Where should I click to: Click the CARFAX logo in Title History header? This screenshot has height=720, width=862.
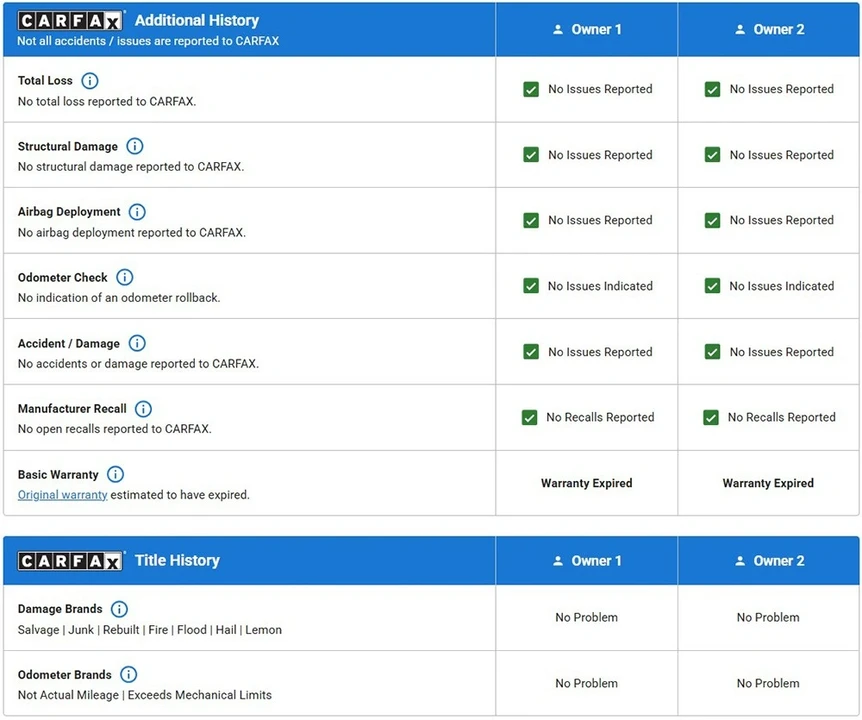click(x=70, y=561)
